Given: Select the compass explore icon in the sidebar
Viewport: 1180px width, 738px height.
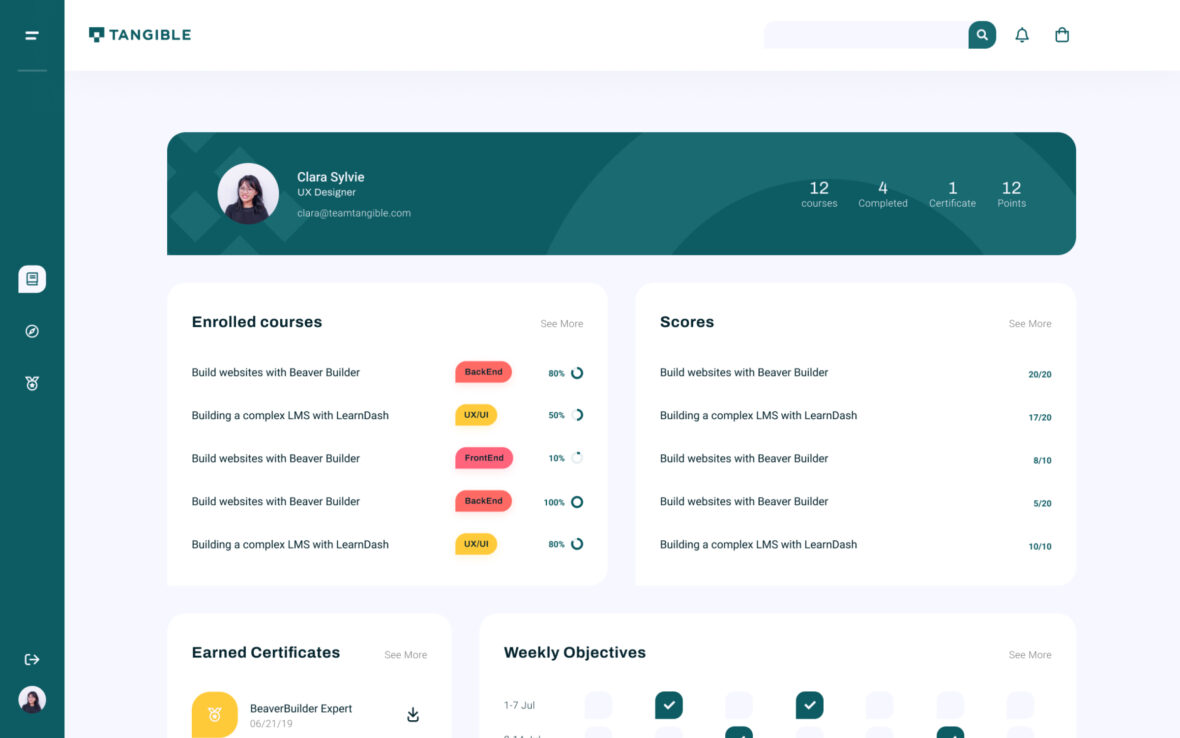Looking at the screenshot, I should coord(31,330).
